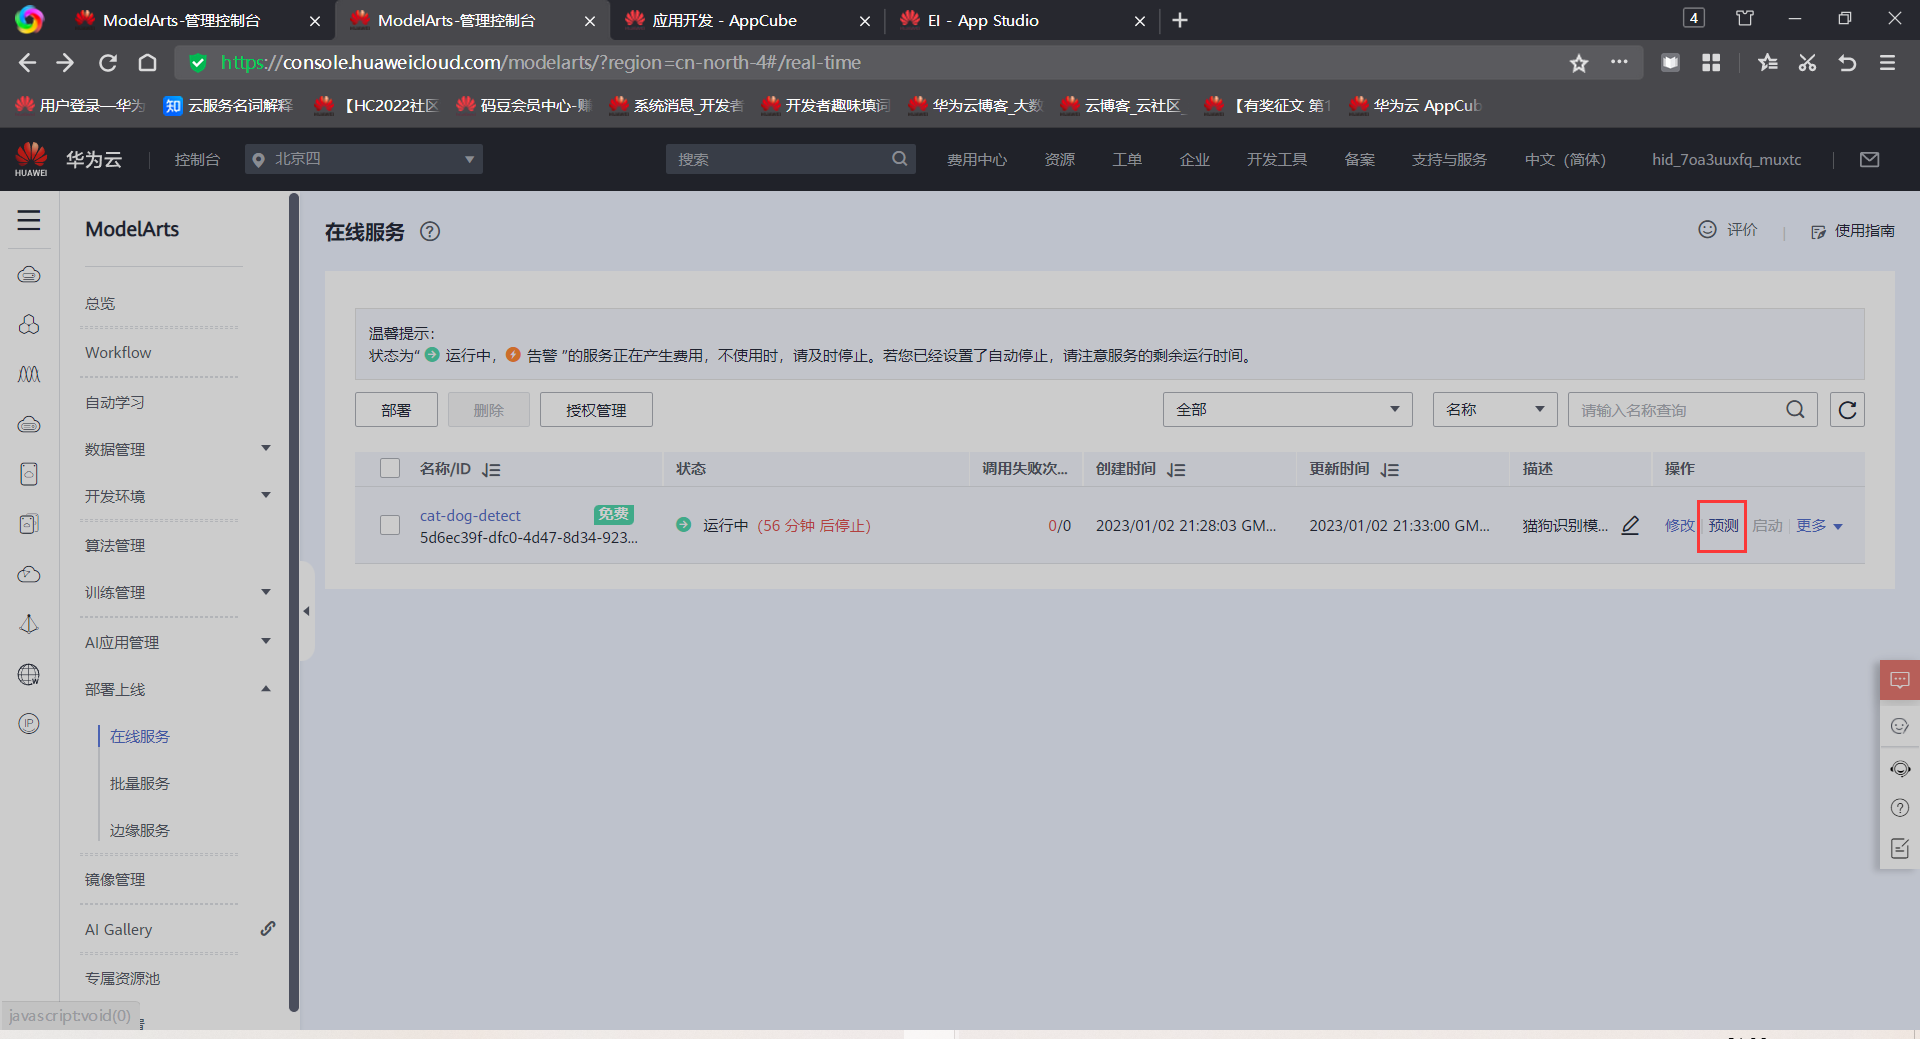Collapse the 部署上线 sidebar section
This screenshot has width=1920, height=1039.
point(266,689)
